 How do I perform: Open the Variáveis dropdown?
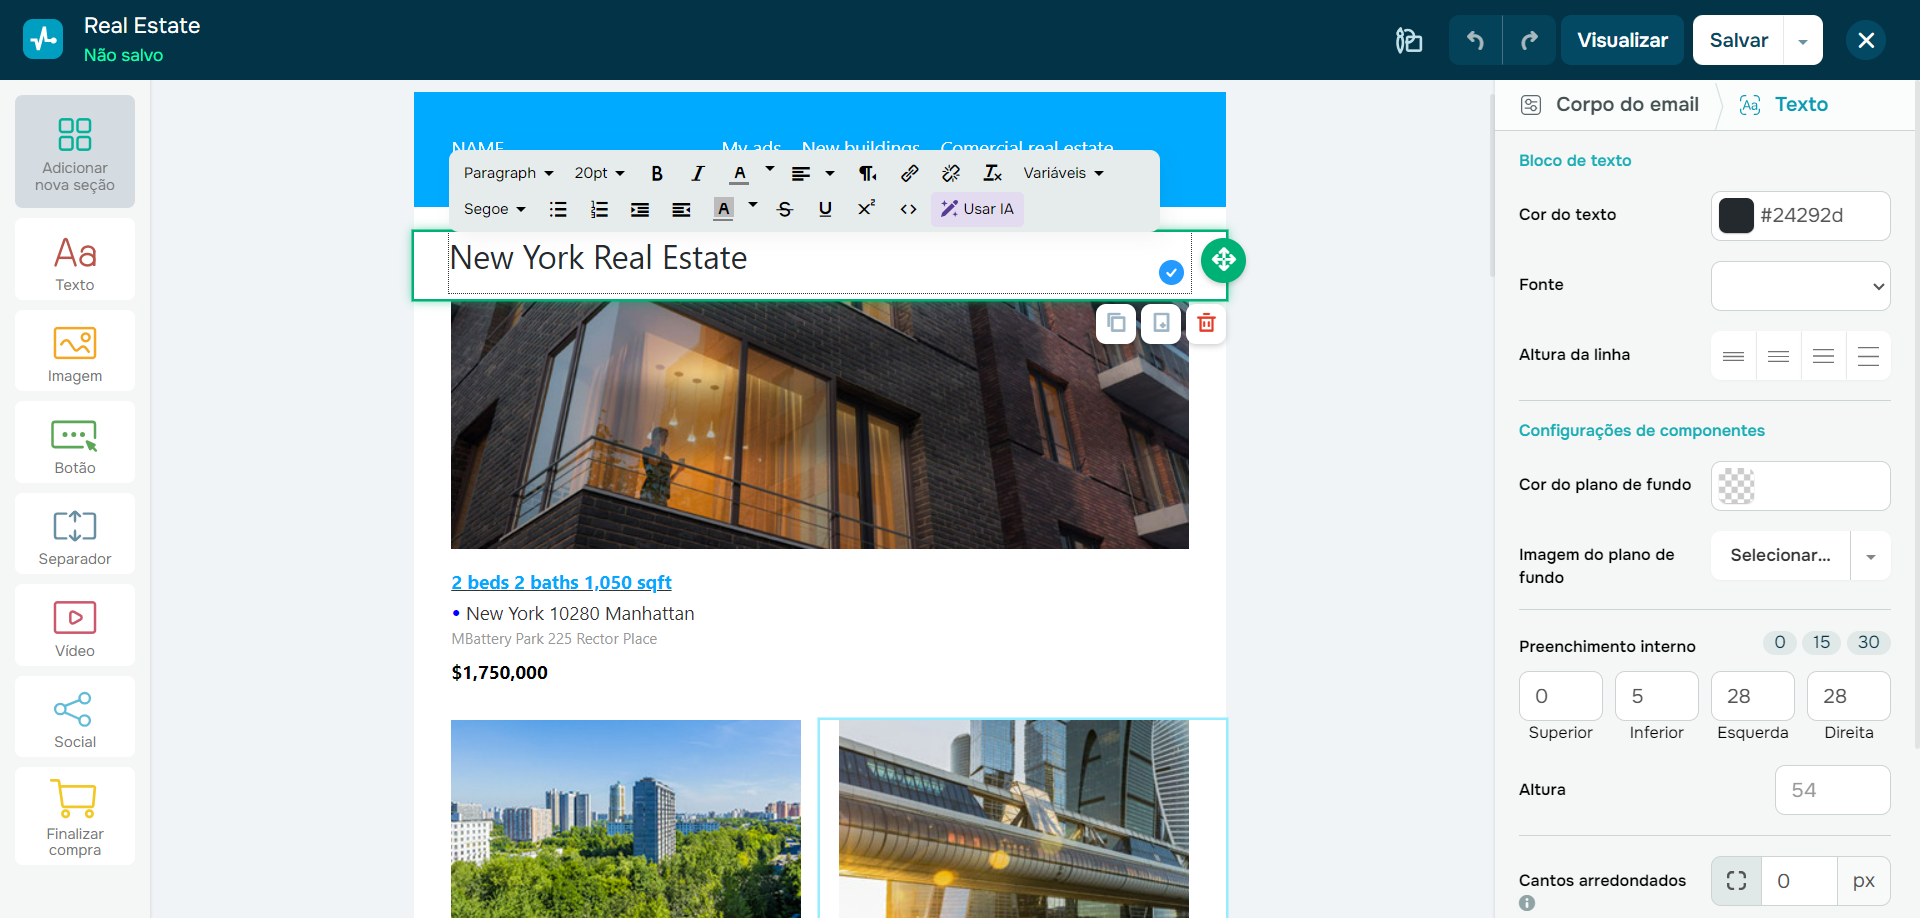click(1063, 173)
